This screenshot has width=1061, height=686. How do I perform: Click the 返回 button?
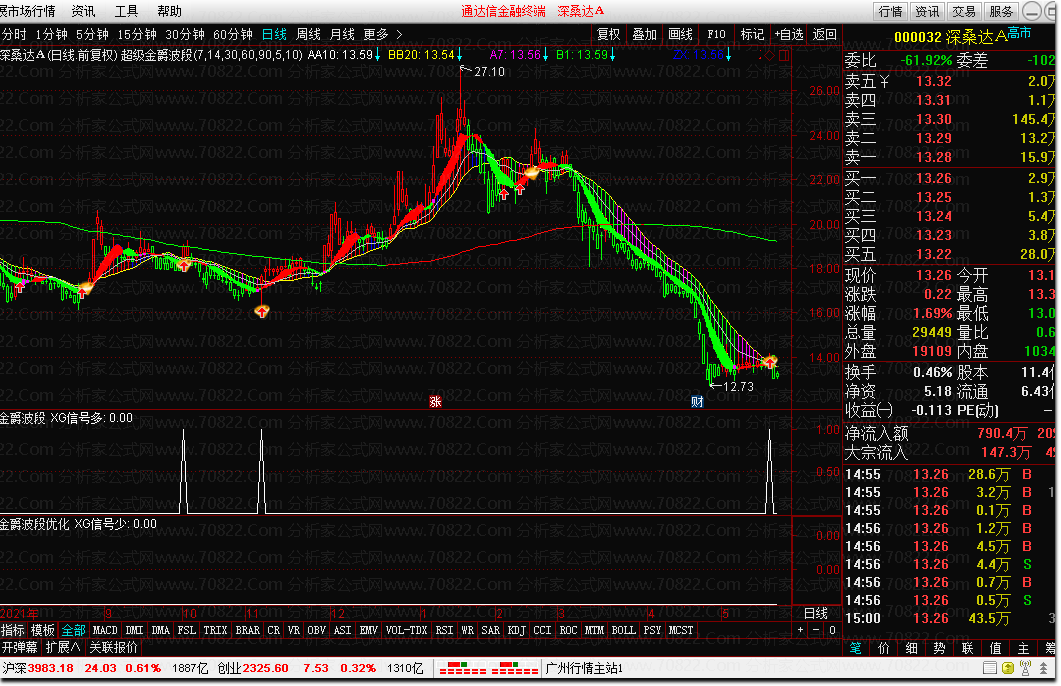coord(824,35)
